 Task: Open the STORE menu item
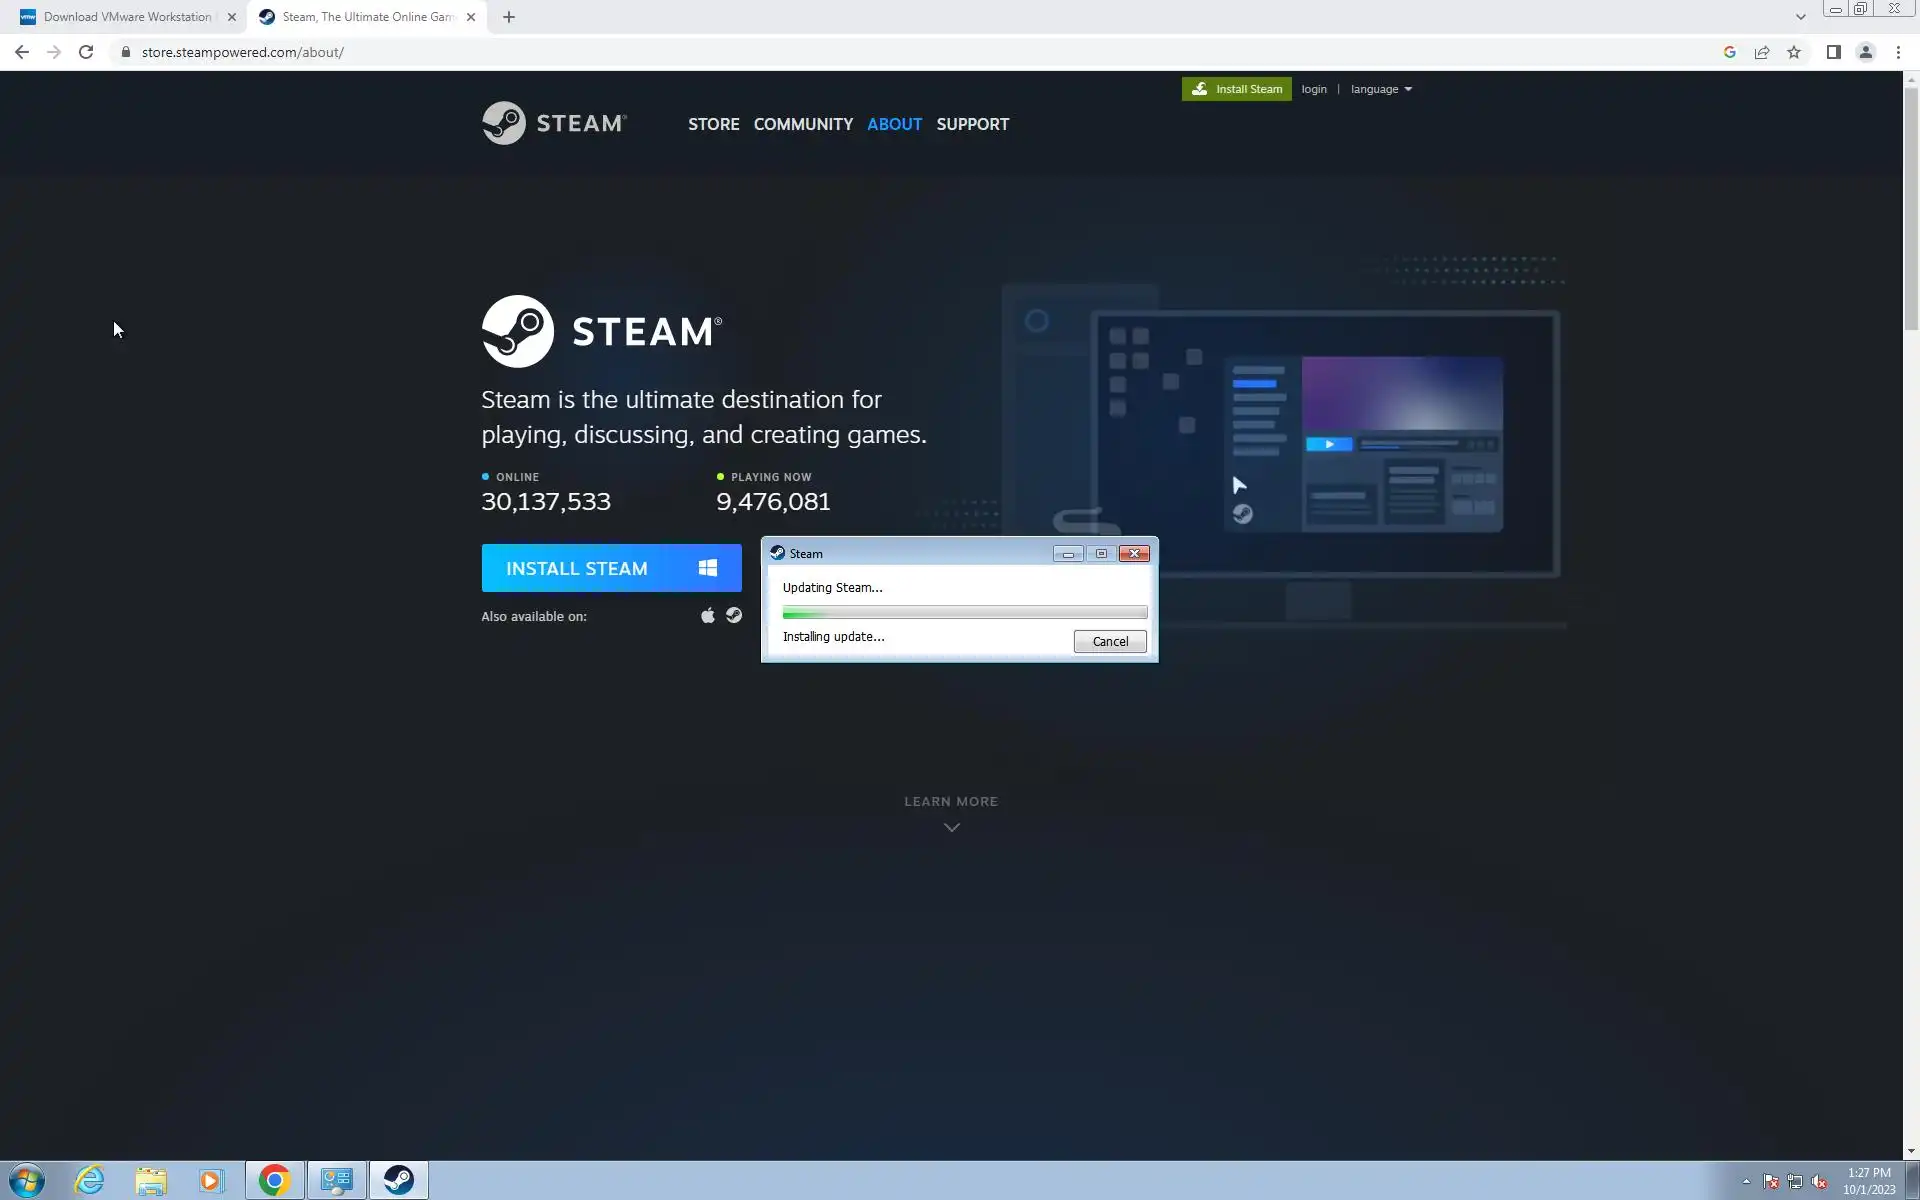[713, 124]
